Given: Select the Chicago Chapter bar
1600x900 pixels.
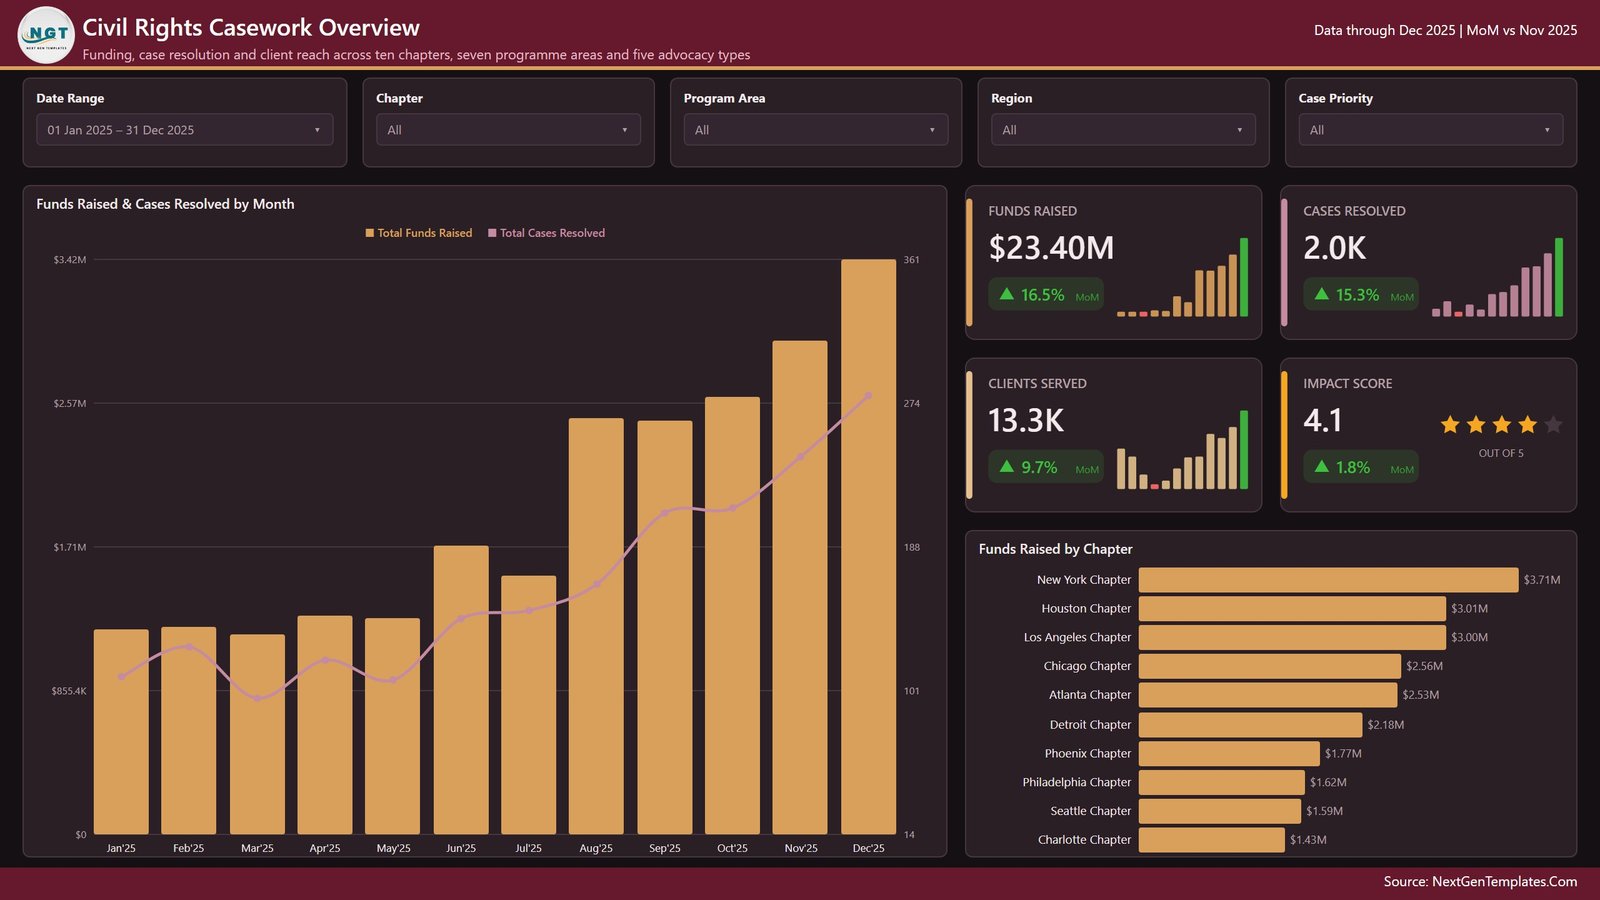Looking at the screenshot, I should (1270, 666).
